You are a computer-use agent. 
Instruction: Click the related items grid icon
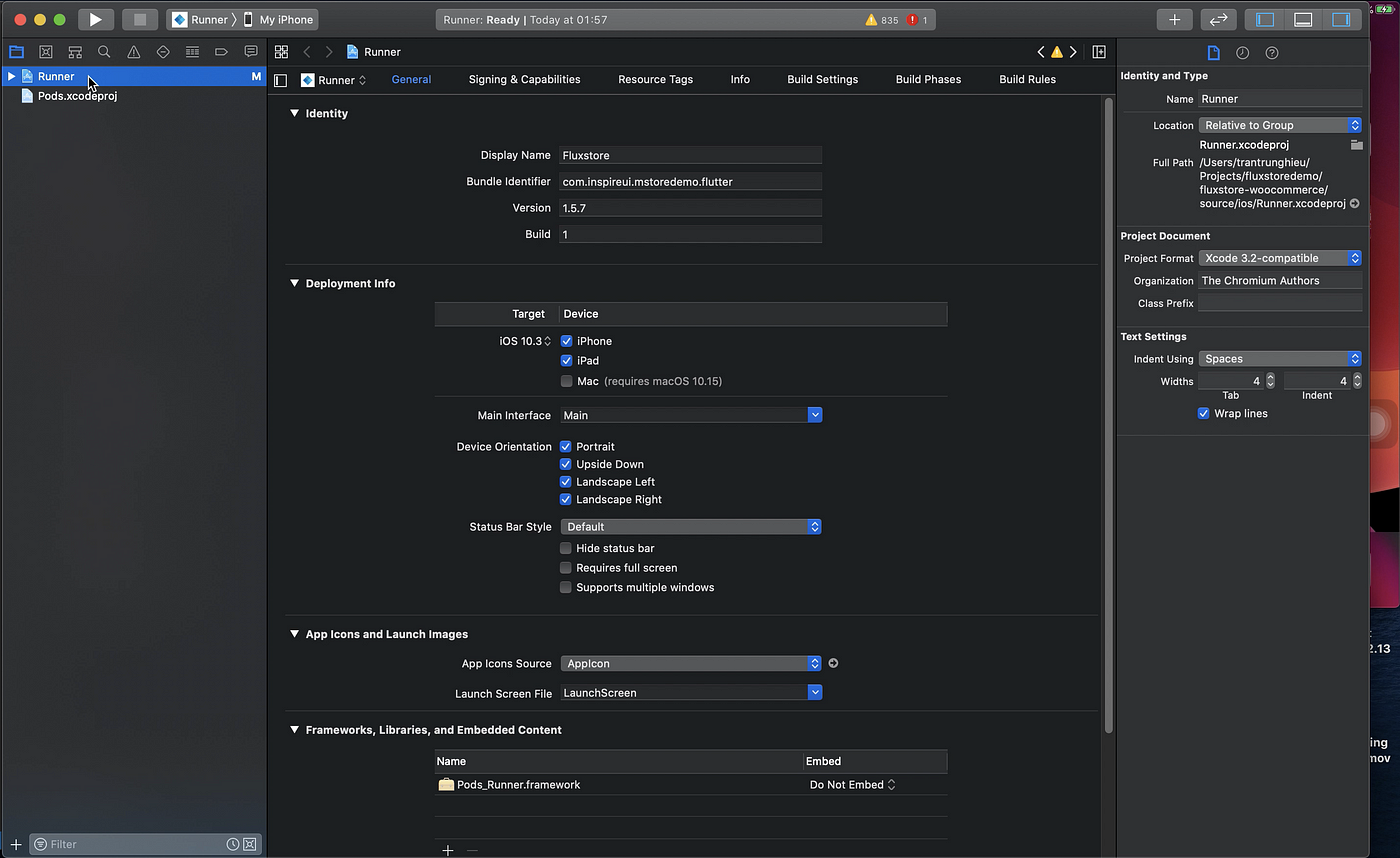[281, 52]
